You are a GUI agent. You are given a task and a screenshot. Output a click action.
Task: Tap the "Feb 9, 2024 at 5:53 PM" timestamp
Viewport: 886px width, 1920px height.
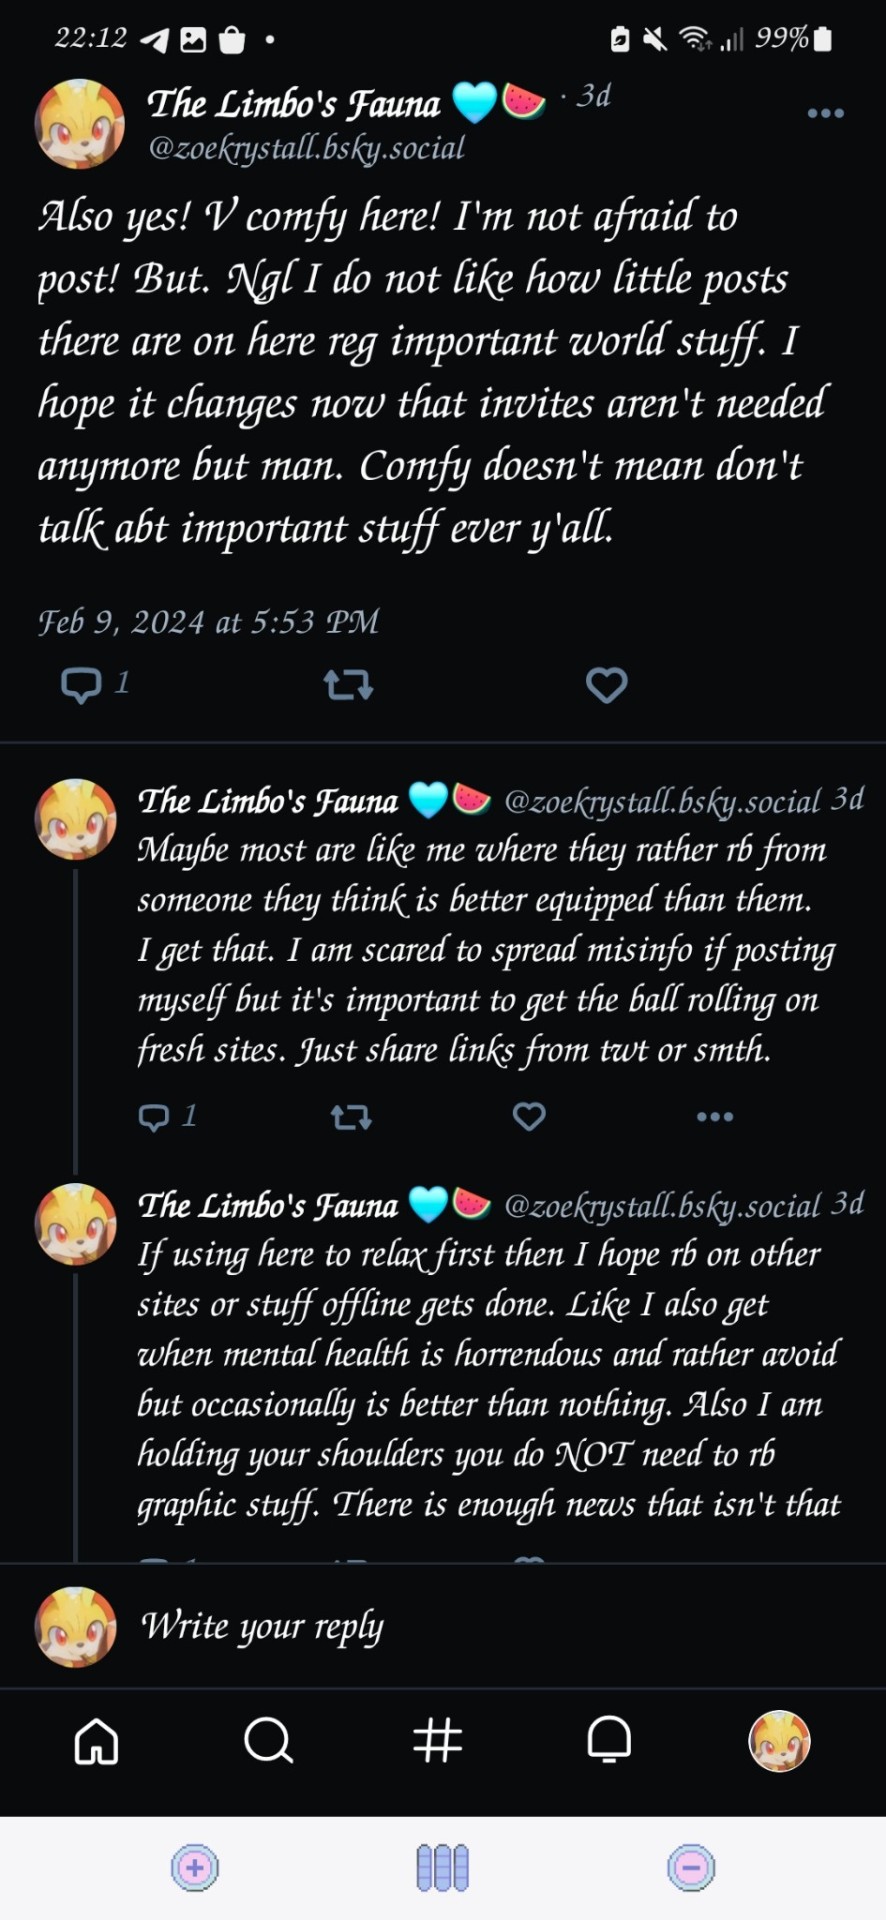pyautogui.click(x=208, y=622)
